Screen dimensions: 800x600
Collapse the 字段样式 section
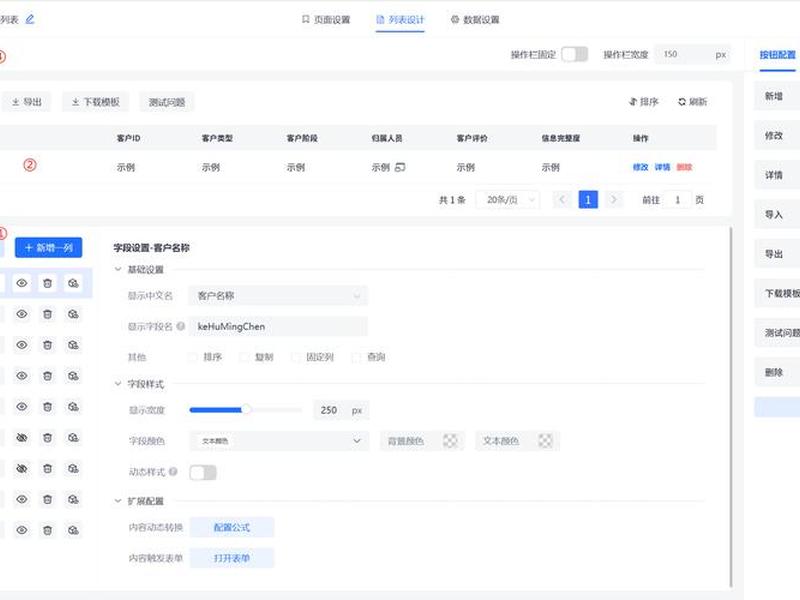coord(118,384)
